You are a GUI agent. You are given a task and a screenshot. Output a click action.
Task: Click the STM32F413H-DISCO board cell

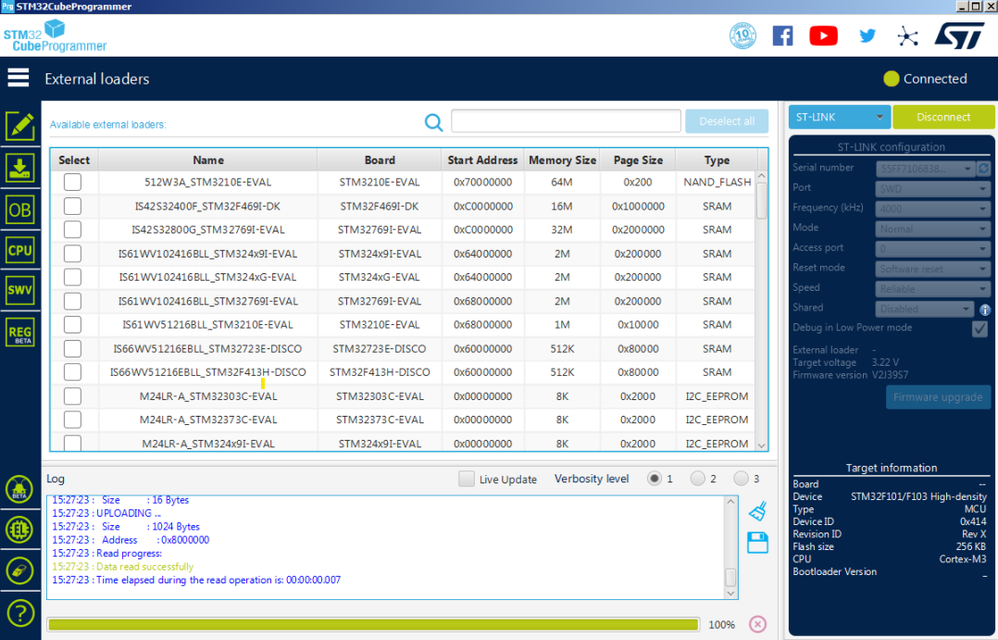pos(379,372)
